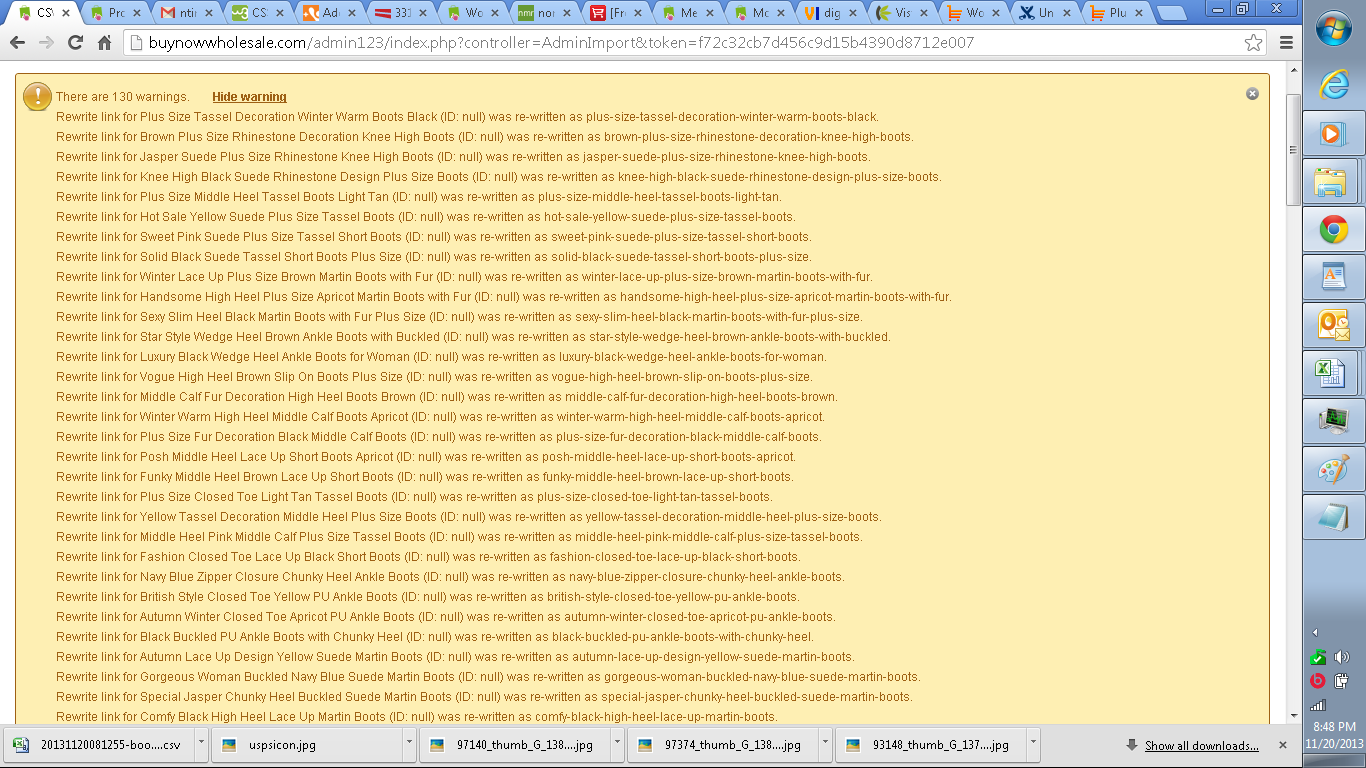The height and width of the screenshot is (768, 1366).
Task: Switch to the 'dig' tab
Action: point(832,14)
